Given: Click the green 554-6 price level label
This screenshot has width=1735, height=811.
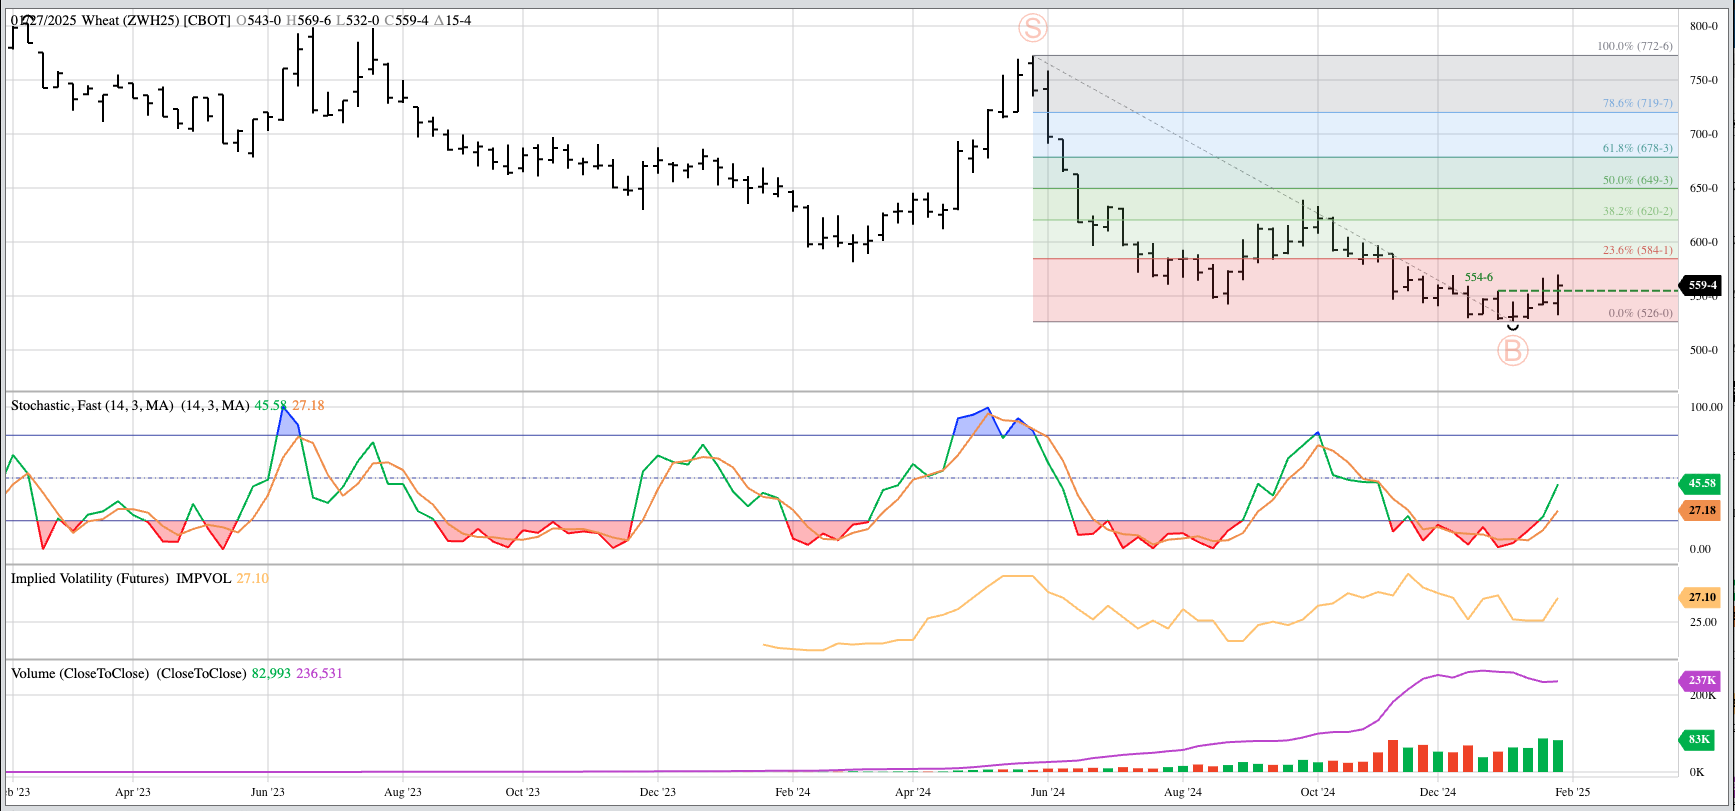Looking at the screenshot, I should point(1479,277).
